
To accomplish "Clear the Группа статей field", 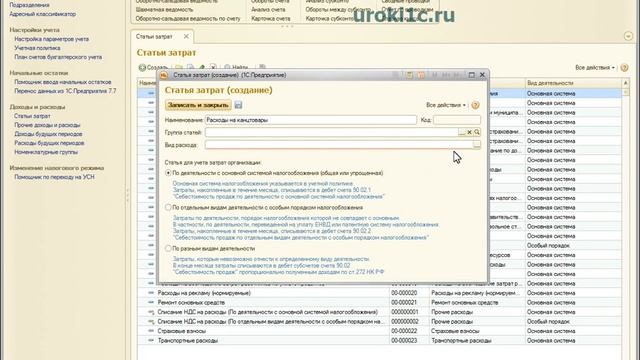I will (469, 132).
